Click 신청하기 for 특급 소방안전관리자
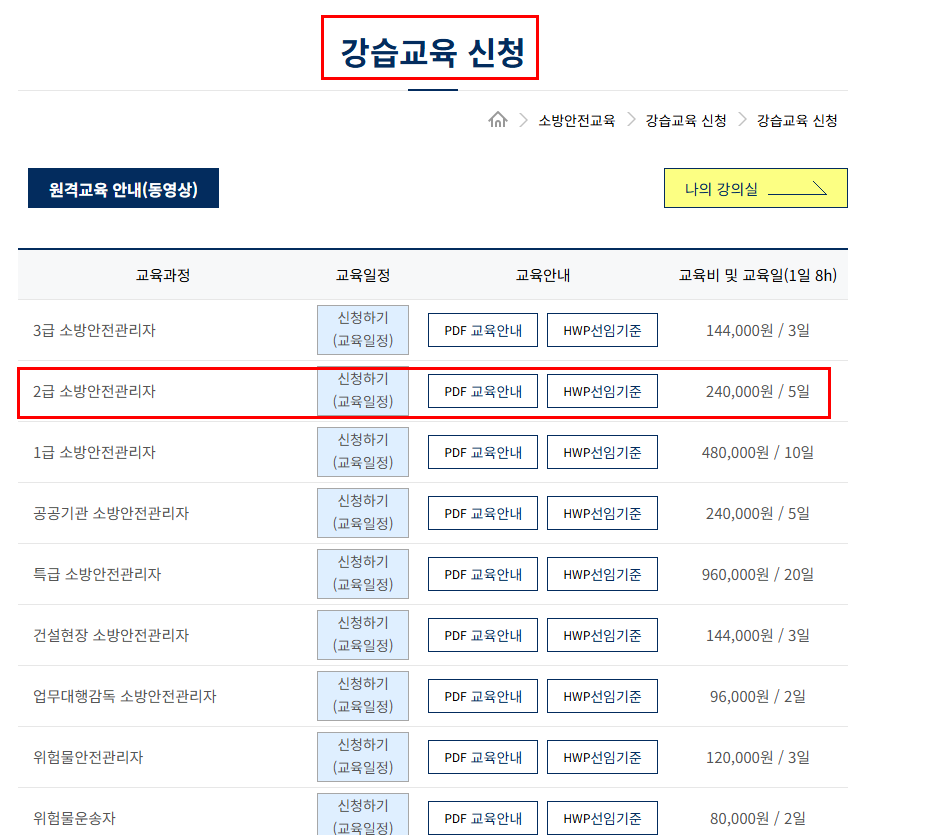941x835 pixels. [x=363, y=574]
